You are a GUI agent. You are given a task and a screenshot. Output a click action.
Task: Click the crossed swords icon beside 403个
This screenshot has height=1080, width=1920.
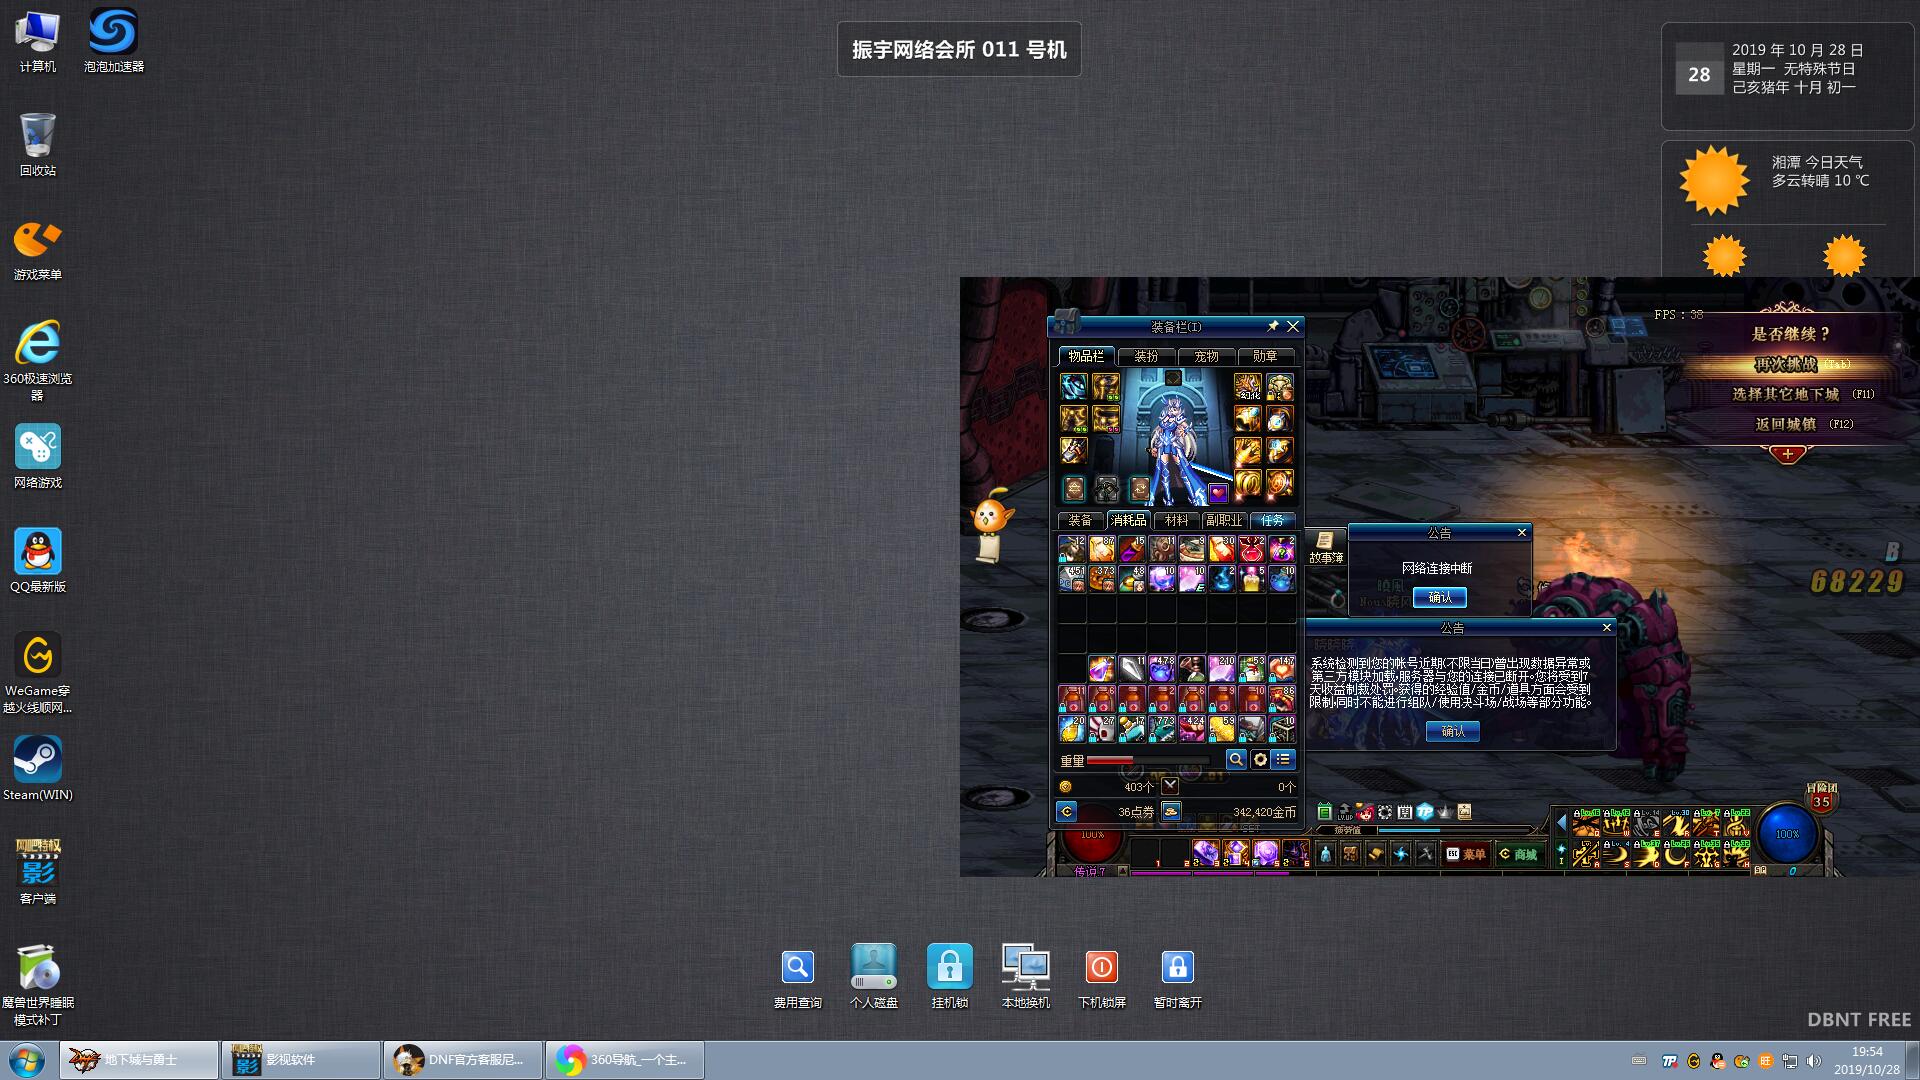tap(1170, 786)
